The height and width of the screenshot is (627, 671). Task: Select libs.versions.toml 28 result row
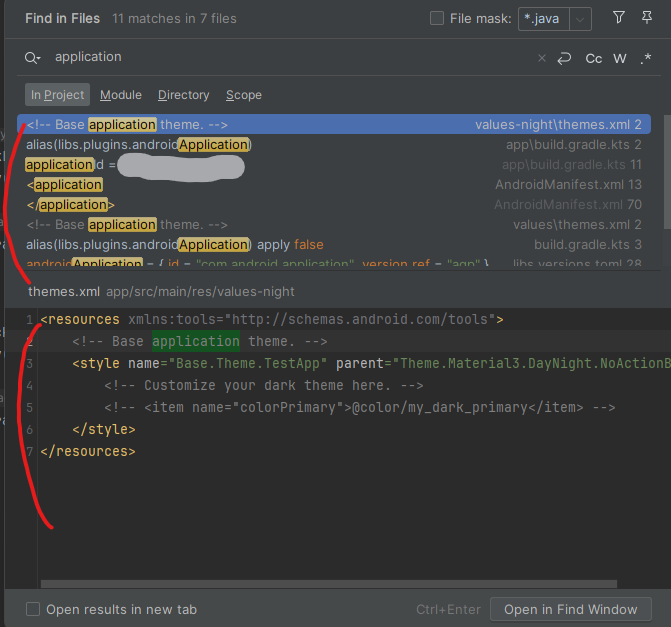coord(334,262)
